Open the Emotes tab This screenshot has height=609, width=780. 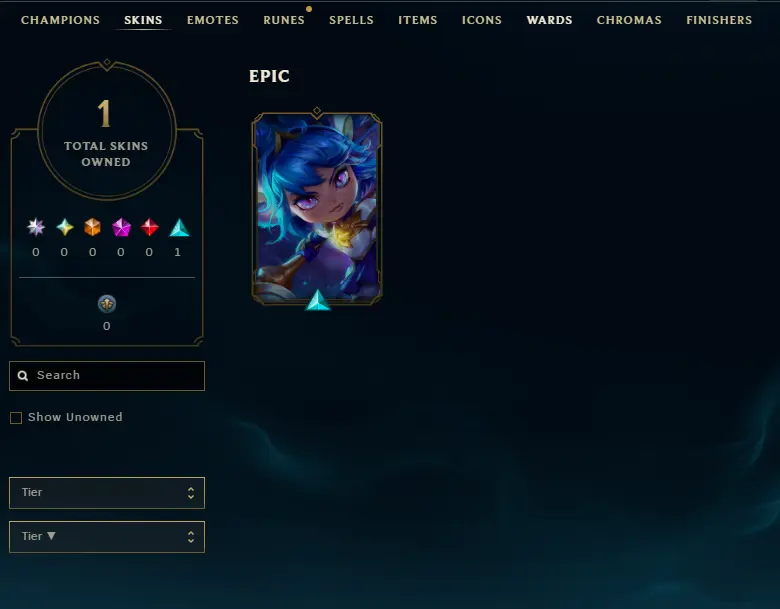click(x=213, y=20)
